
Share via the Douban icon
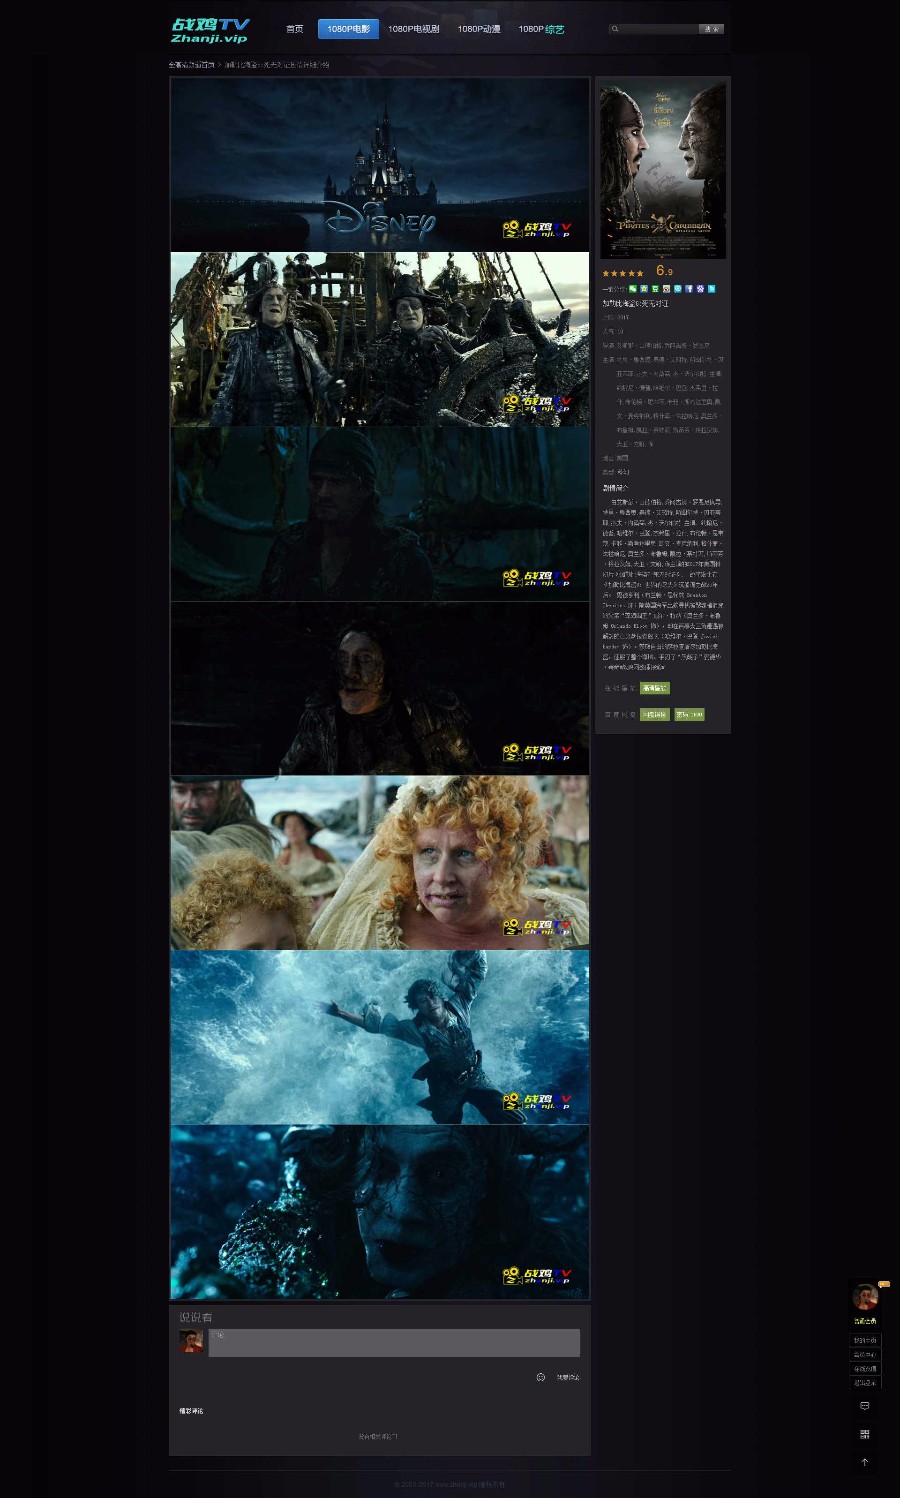(655, 289)
